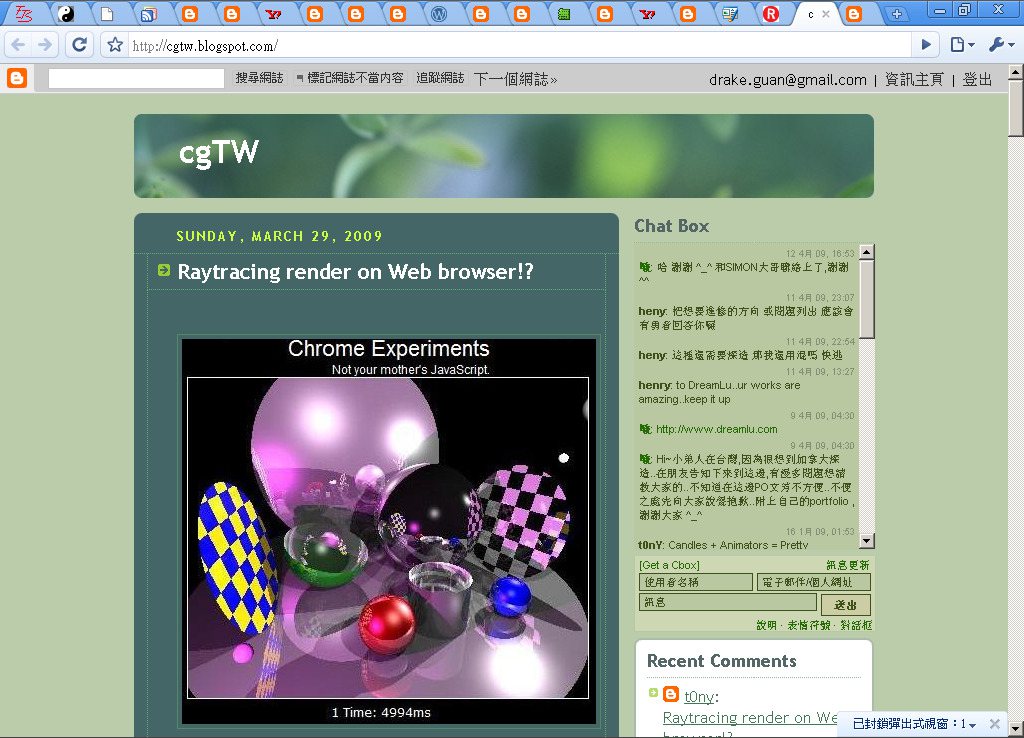
Task: Switch to the WordPress icon tab
Action: 439,14
